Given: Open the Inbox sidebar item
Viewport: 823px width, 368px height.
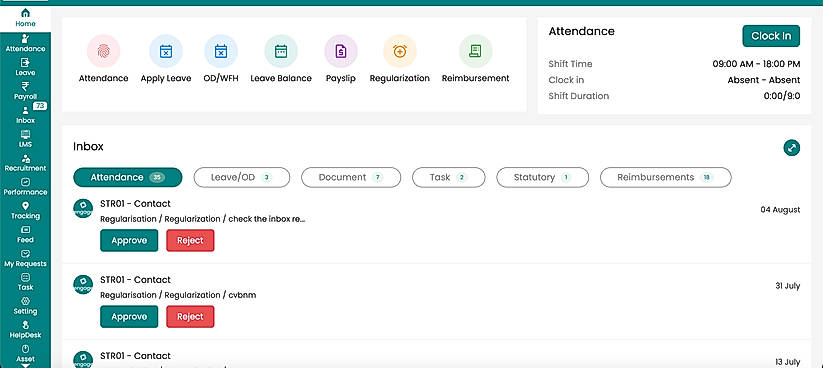Looking at the screenshot, I should [x=25, y=115].
